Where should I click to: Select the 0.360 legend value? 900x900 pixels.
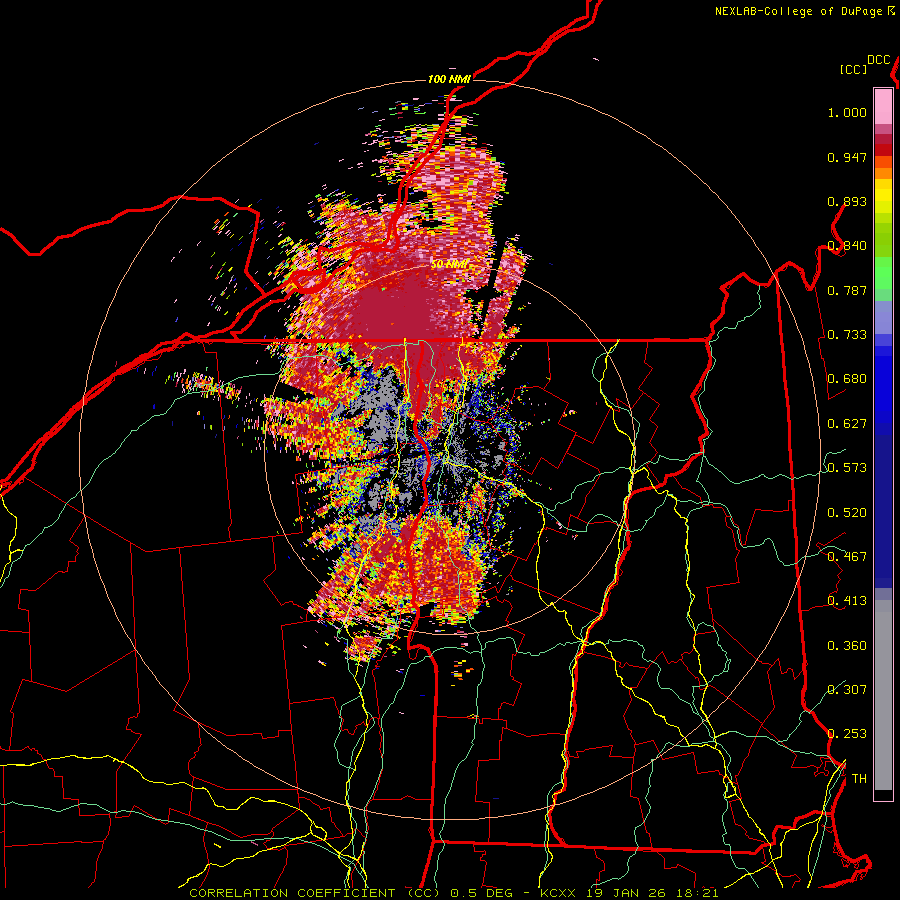[847, 646]
